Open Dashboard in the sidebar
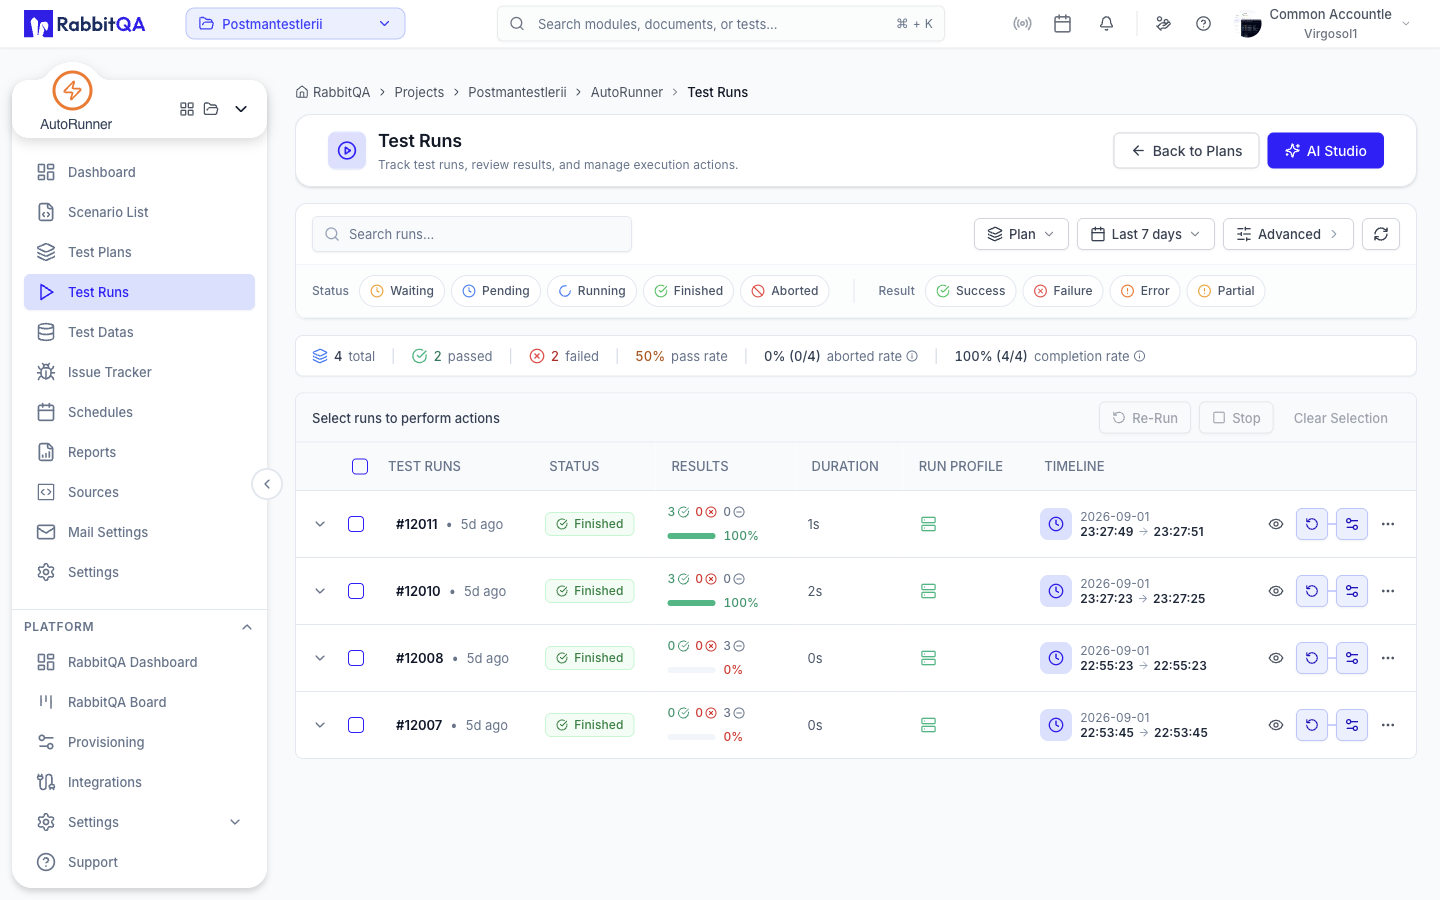 point(139,172)
